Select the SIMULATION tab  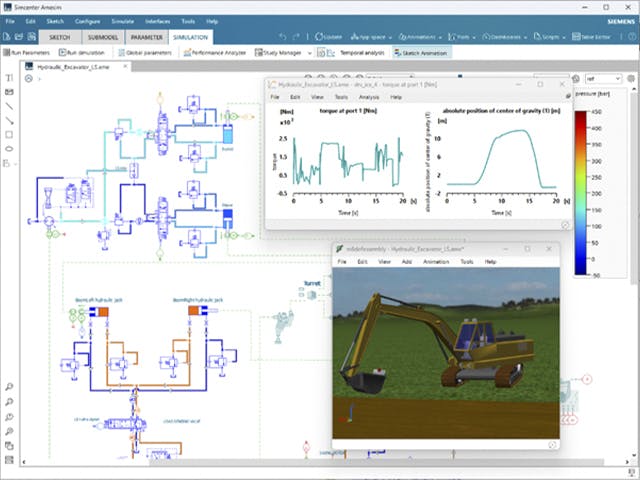pos(191,37)
